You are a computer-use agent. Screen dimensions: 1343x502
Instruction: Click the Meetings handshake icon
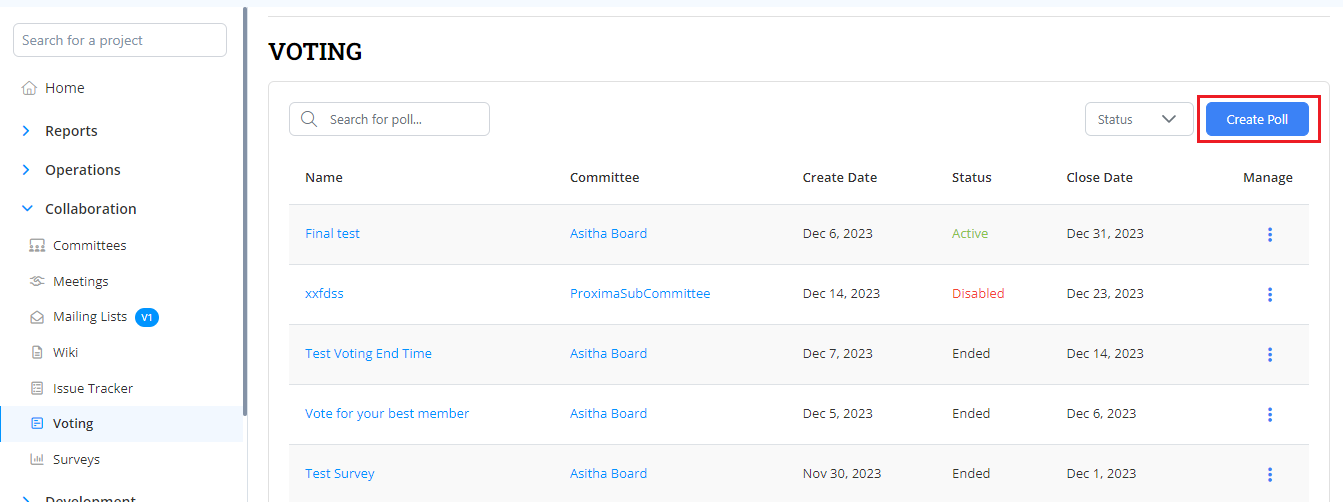point(37,282)
